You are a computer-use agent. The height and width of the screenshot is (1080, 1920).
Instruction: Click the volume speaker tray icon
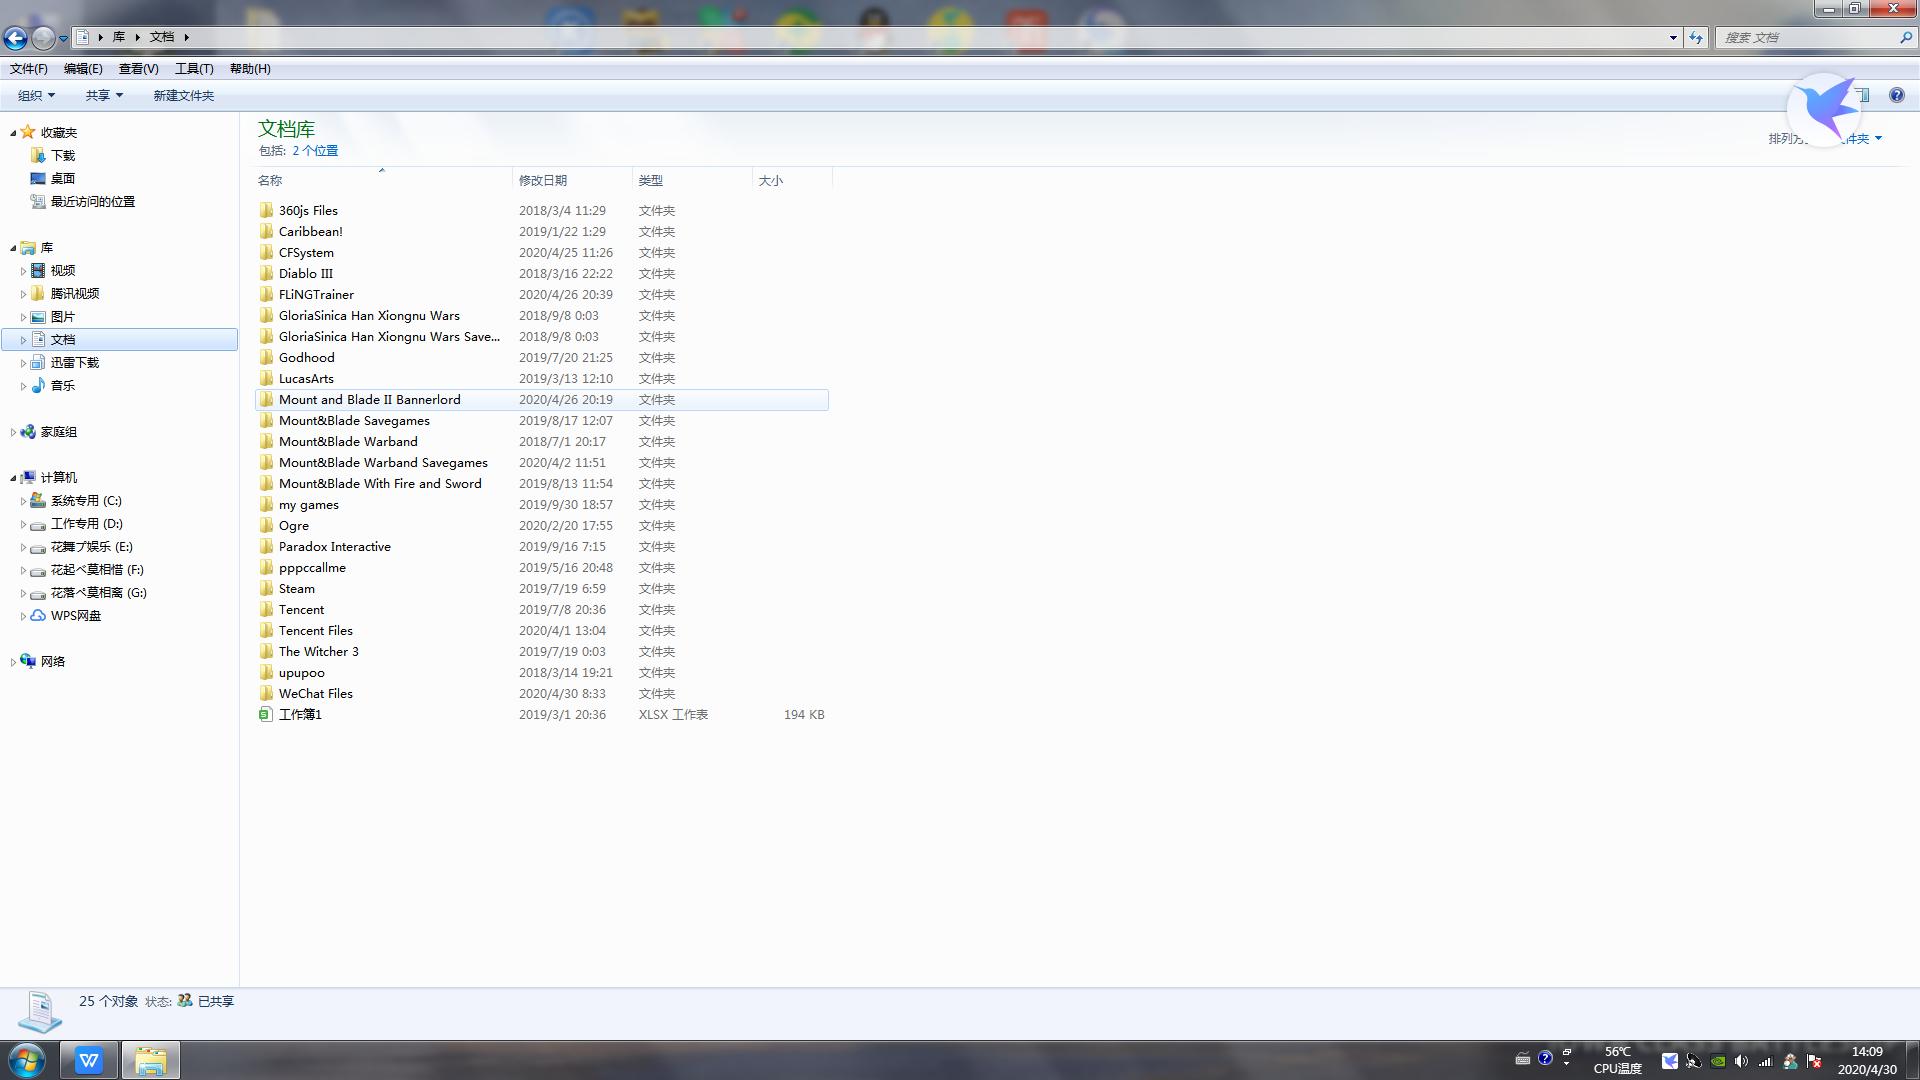1741,1061
